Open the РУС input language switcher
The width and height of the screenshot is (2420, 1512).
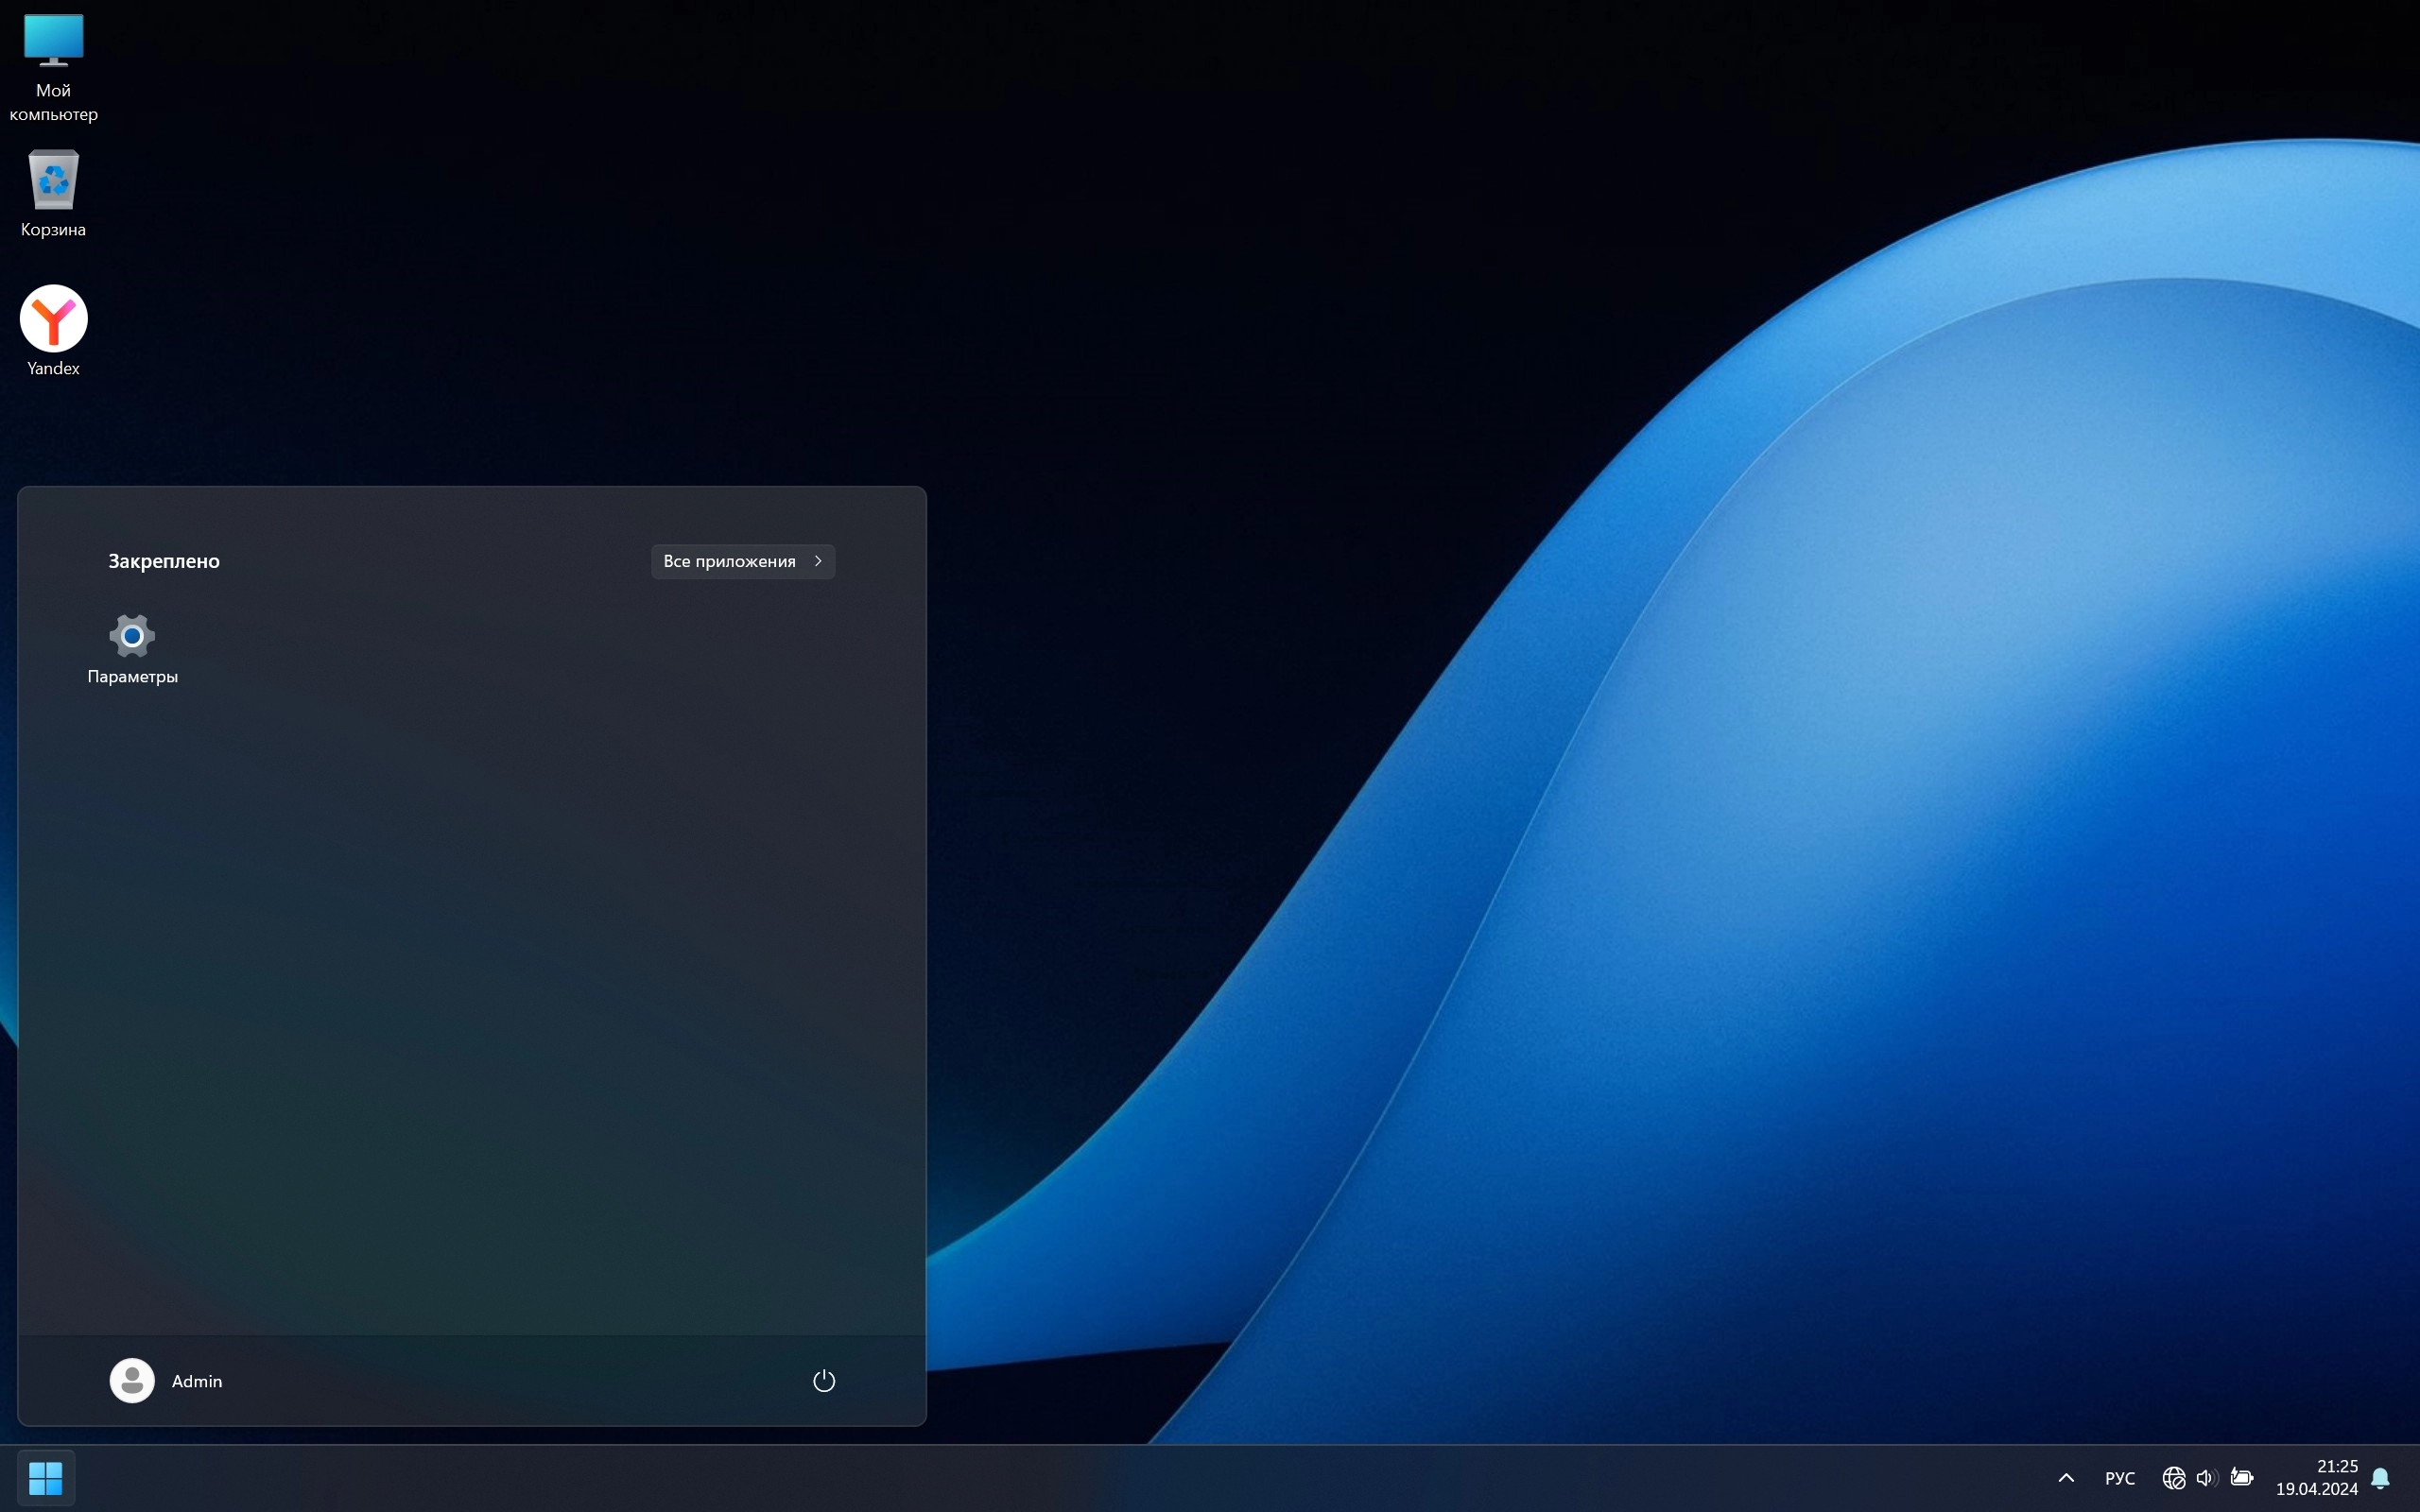[x=2119, y=1477]
